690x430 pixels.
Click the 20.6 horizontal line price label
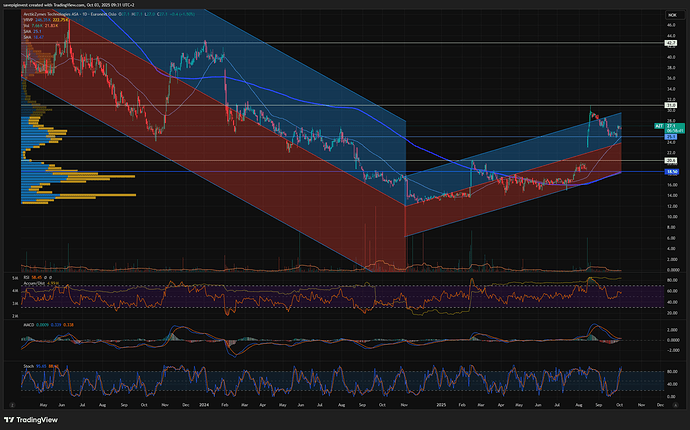672,160
